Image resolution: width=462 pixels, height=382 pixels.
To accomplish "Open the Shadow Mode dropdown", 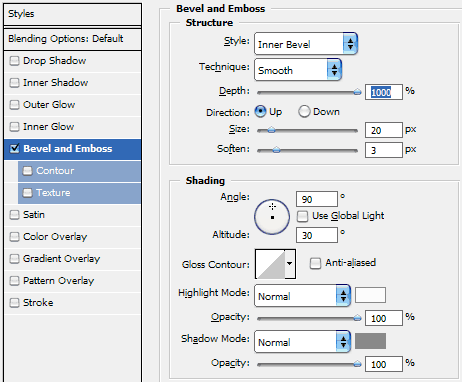I will 302,342.
